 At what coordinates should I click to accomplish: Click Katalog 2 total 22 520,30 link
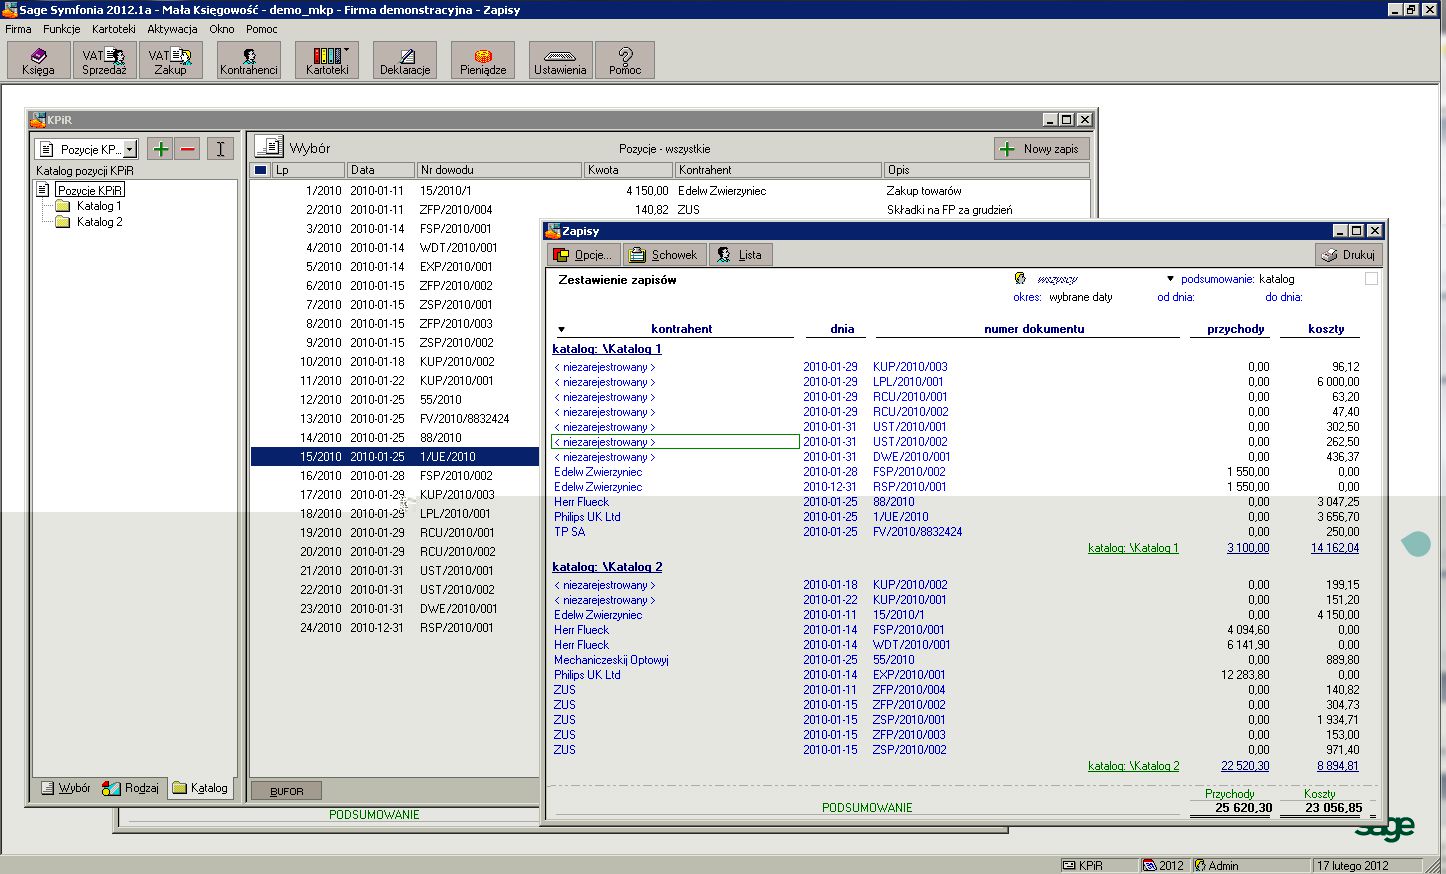1245,766
